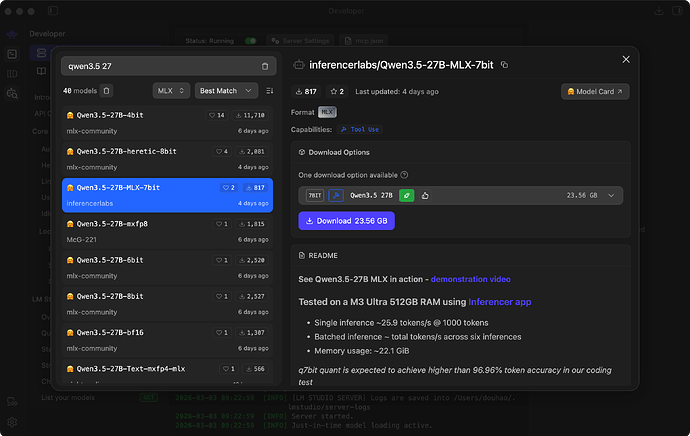Select Qwen3.5-27B-6bit from results list
Screen dimensions: 690x436
(167, 267)
